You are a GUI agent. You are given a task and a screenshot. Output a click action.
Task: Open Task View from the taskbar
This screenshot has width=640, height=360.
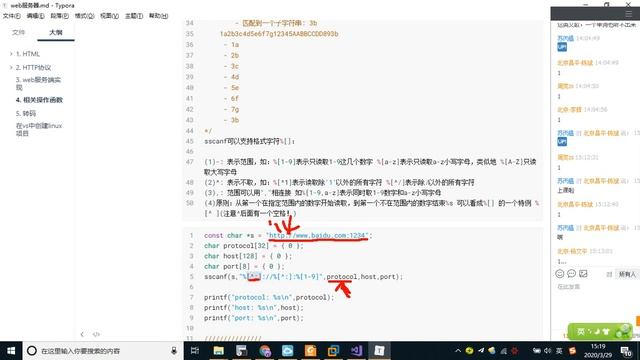pos(195,351)
